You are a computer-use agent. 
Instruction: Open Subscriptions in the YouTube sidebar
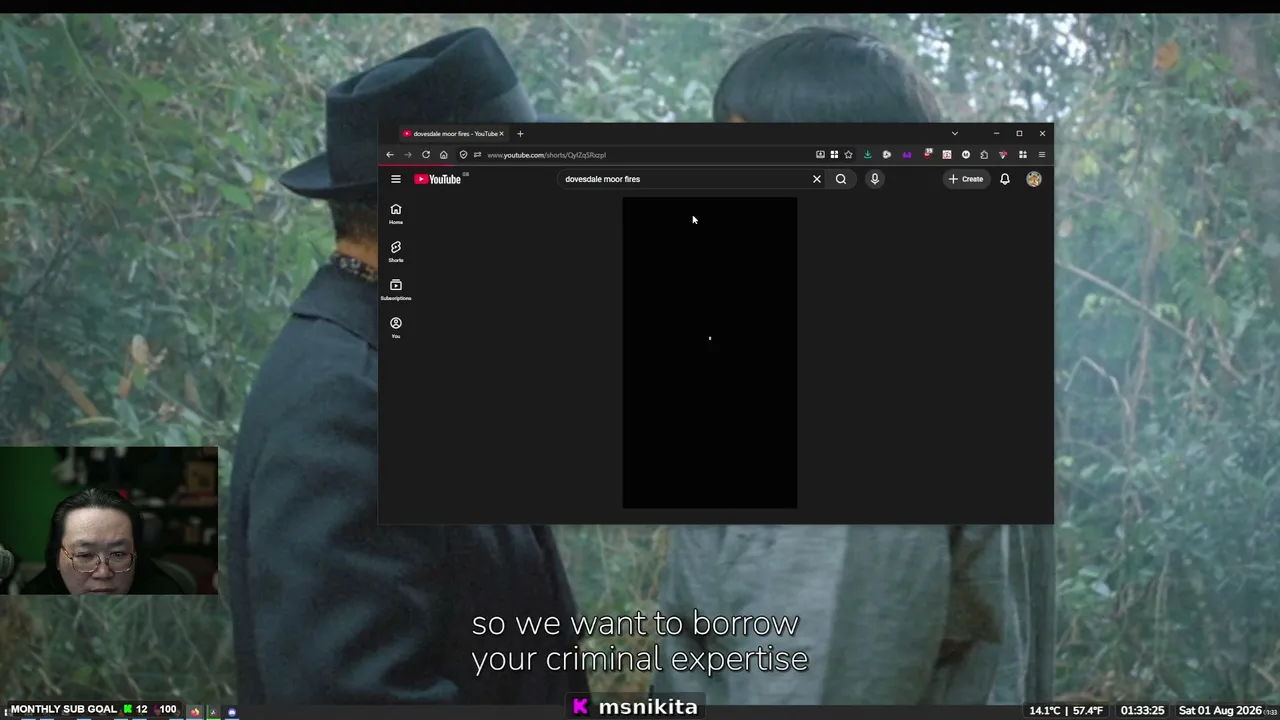pyautogui.click(x=396, y=289)
